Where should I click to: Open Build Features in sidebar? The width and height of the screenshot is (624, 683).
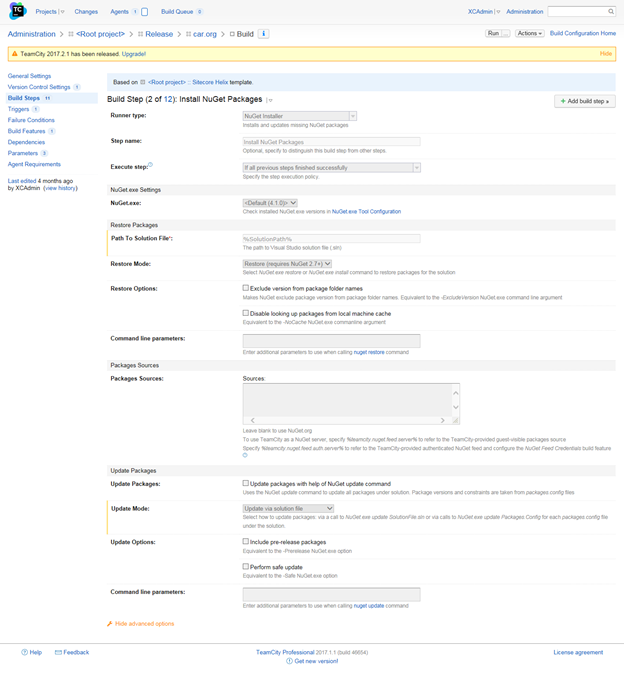point(27,131)
